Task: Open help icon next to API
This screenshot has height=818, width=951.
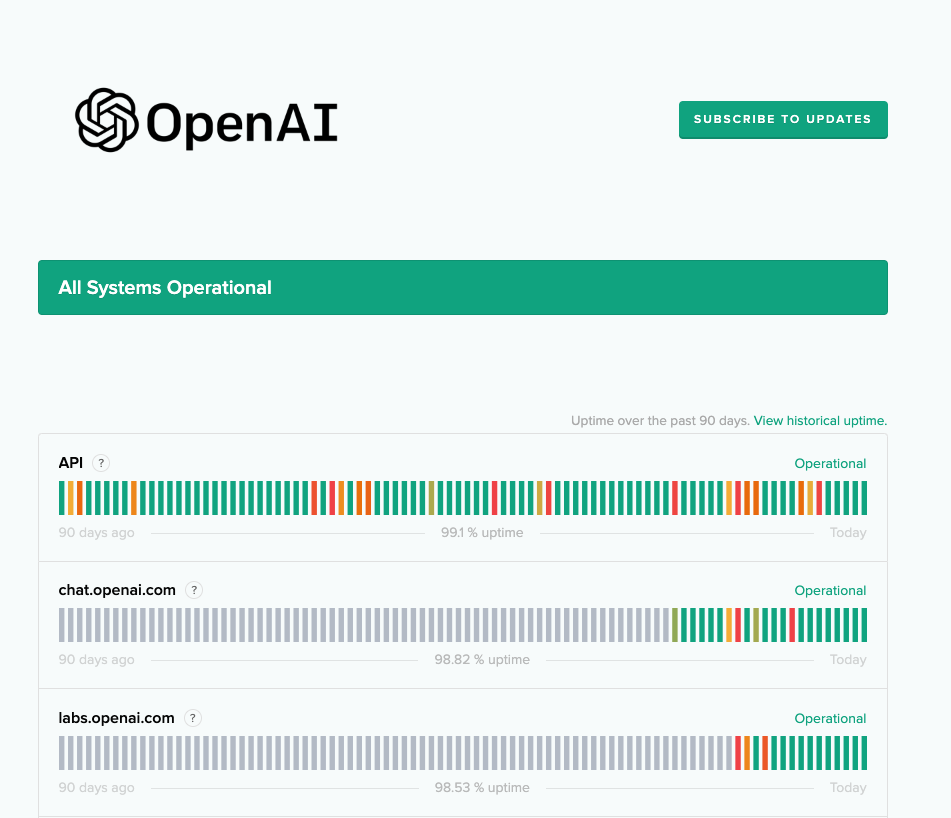Action: coord(101,463)
